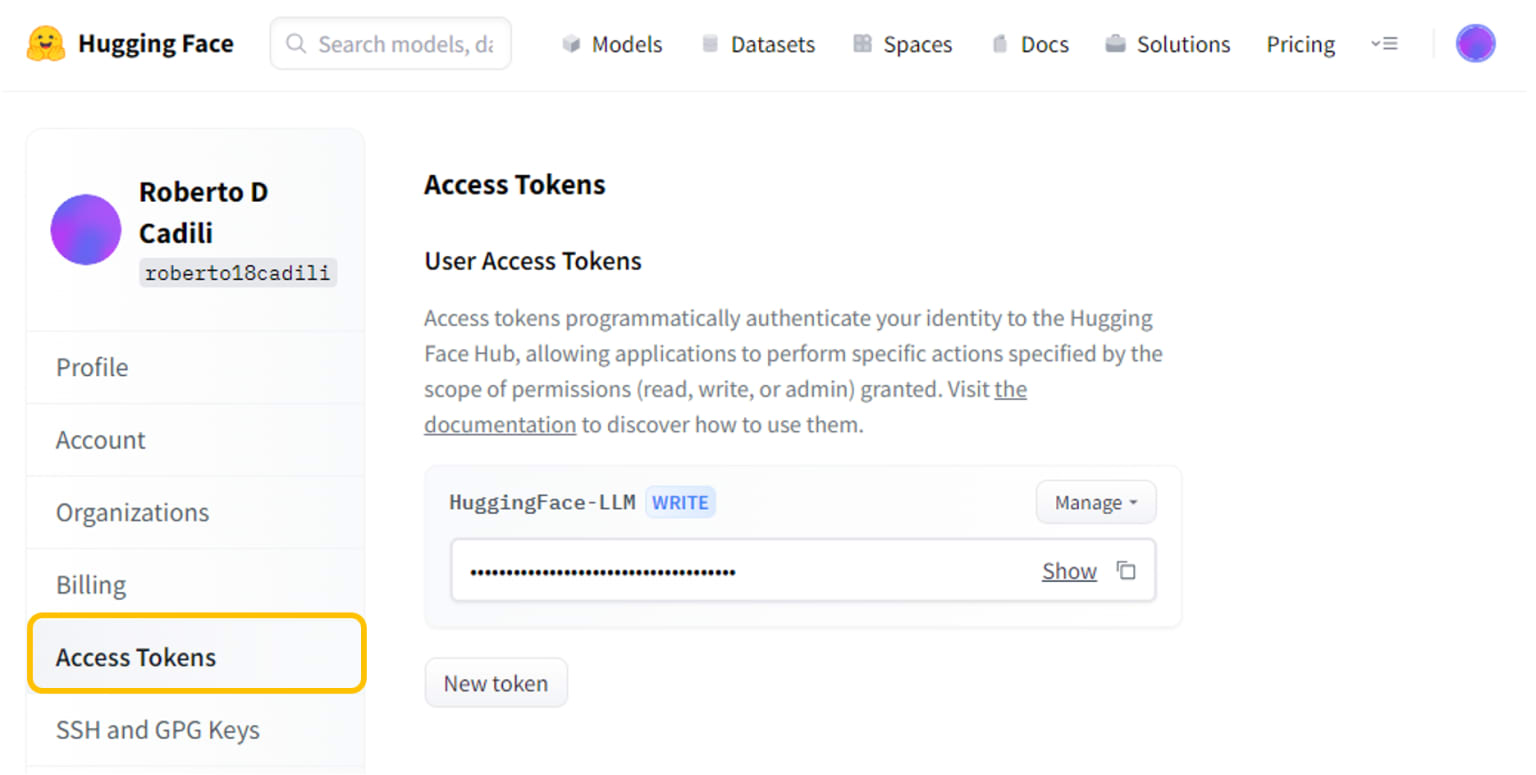Click the document icon beside Docs
The width and height of the screenshot is (1536, 775).
pyautogui.click(x=999, y=44)
